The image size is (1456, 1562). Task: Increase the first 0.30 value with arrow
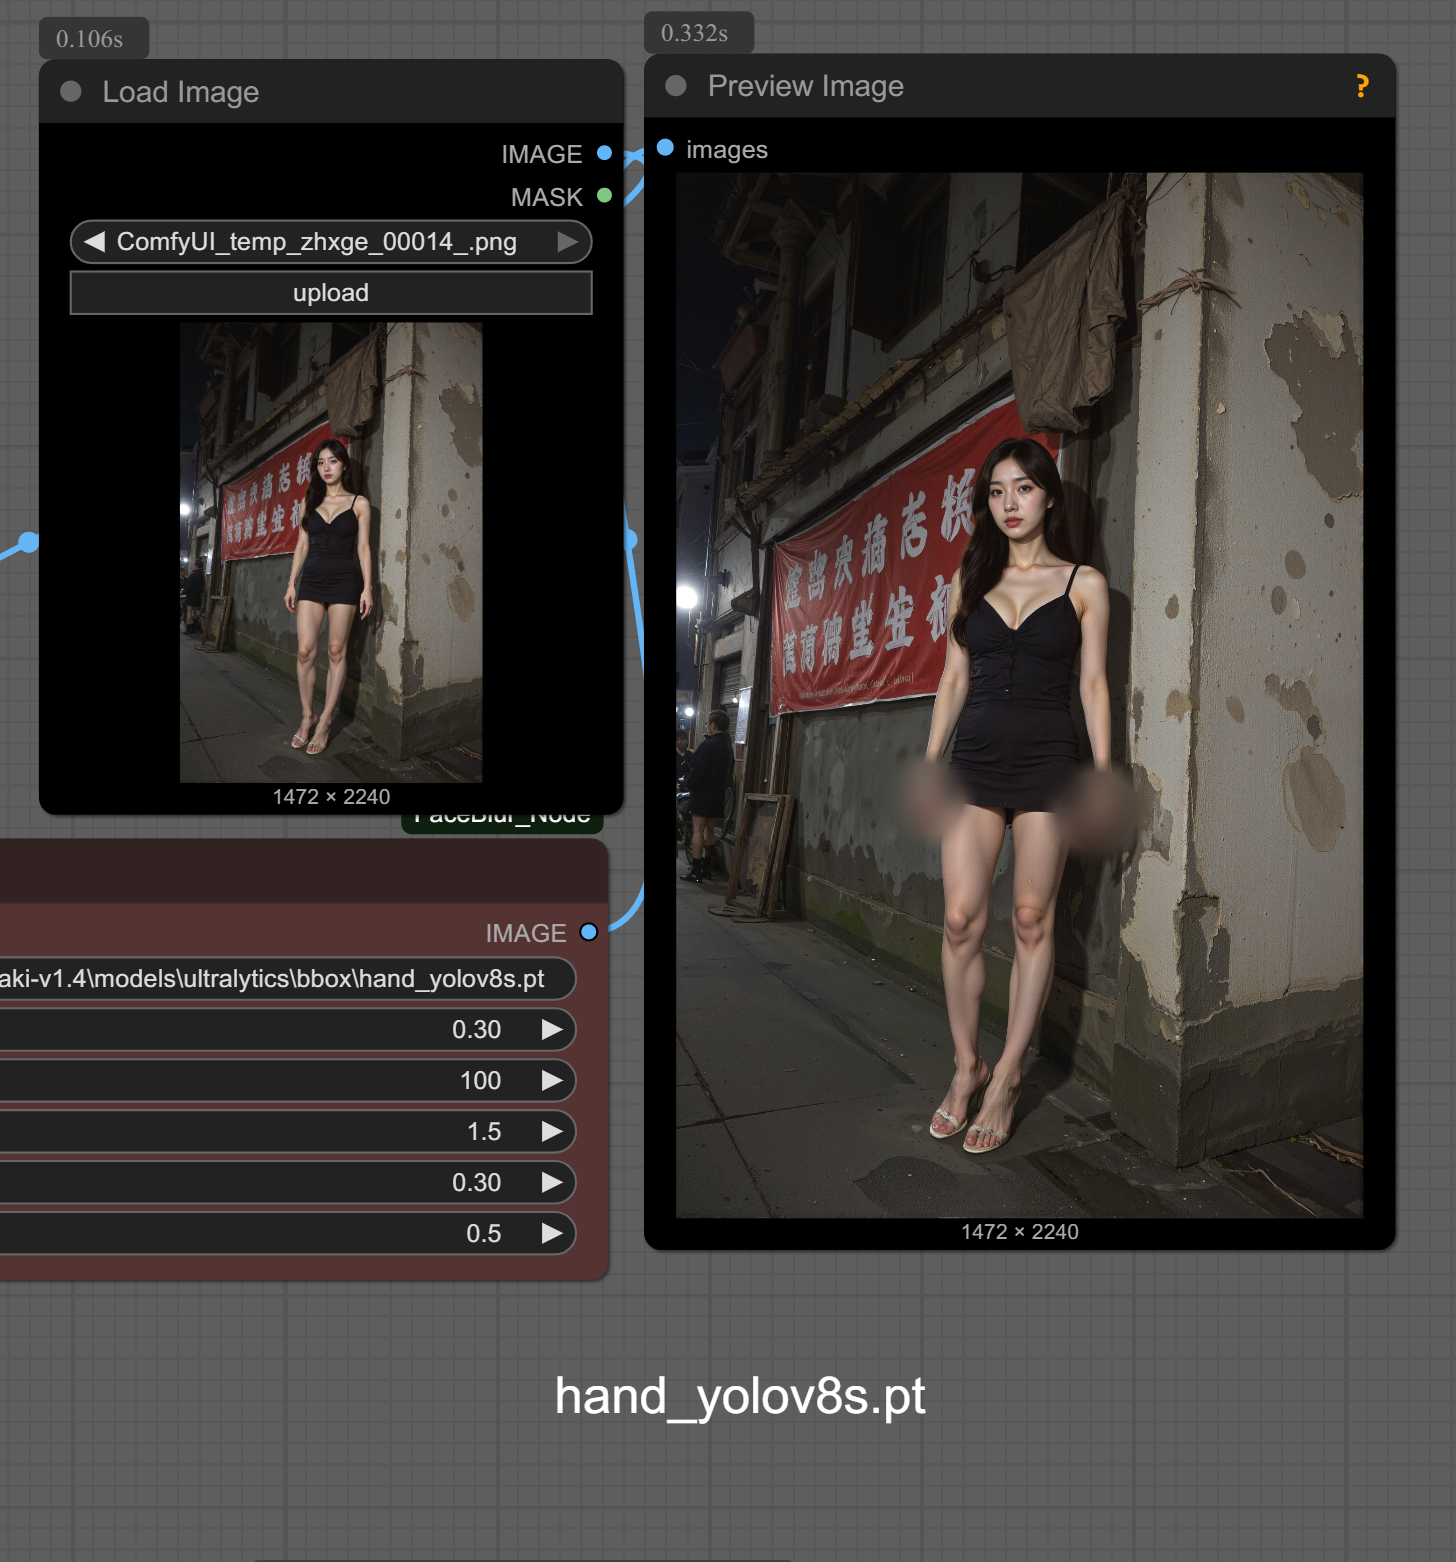tap(551, 1029)
